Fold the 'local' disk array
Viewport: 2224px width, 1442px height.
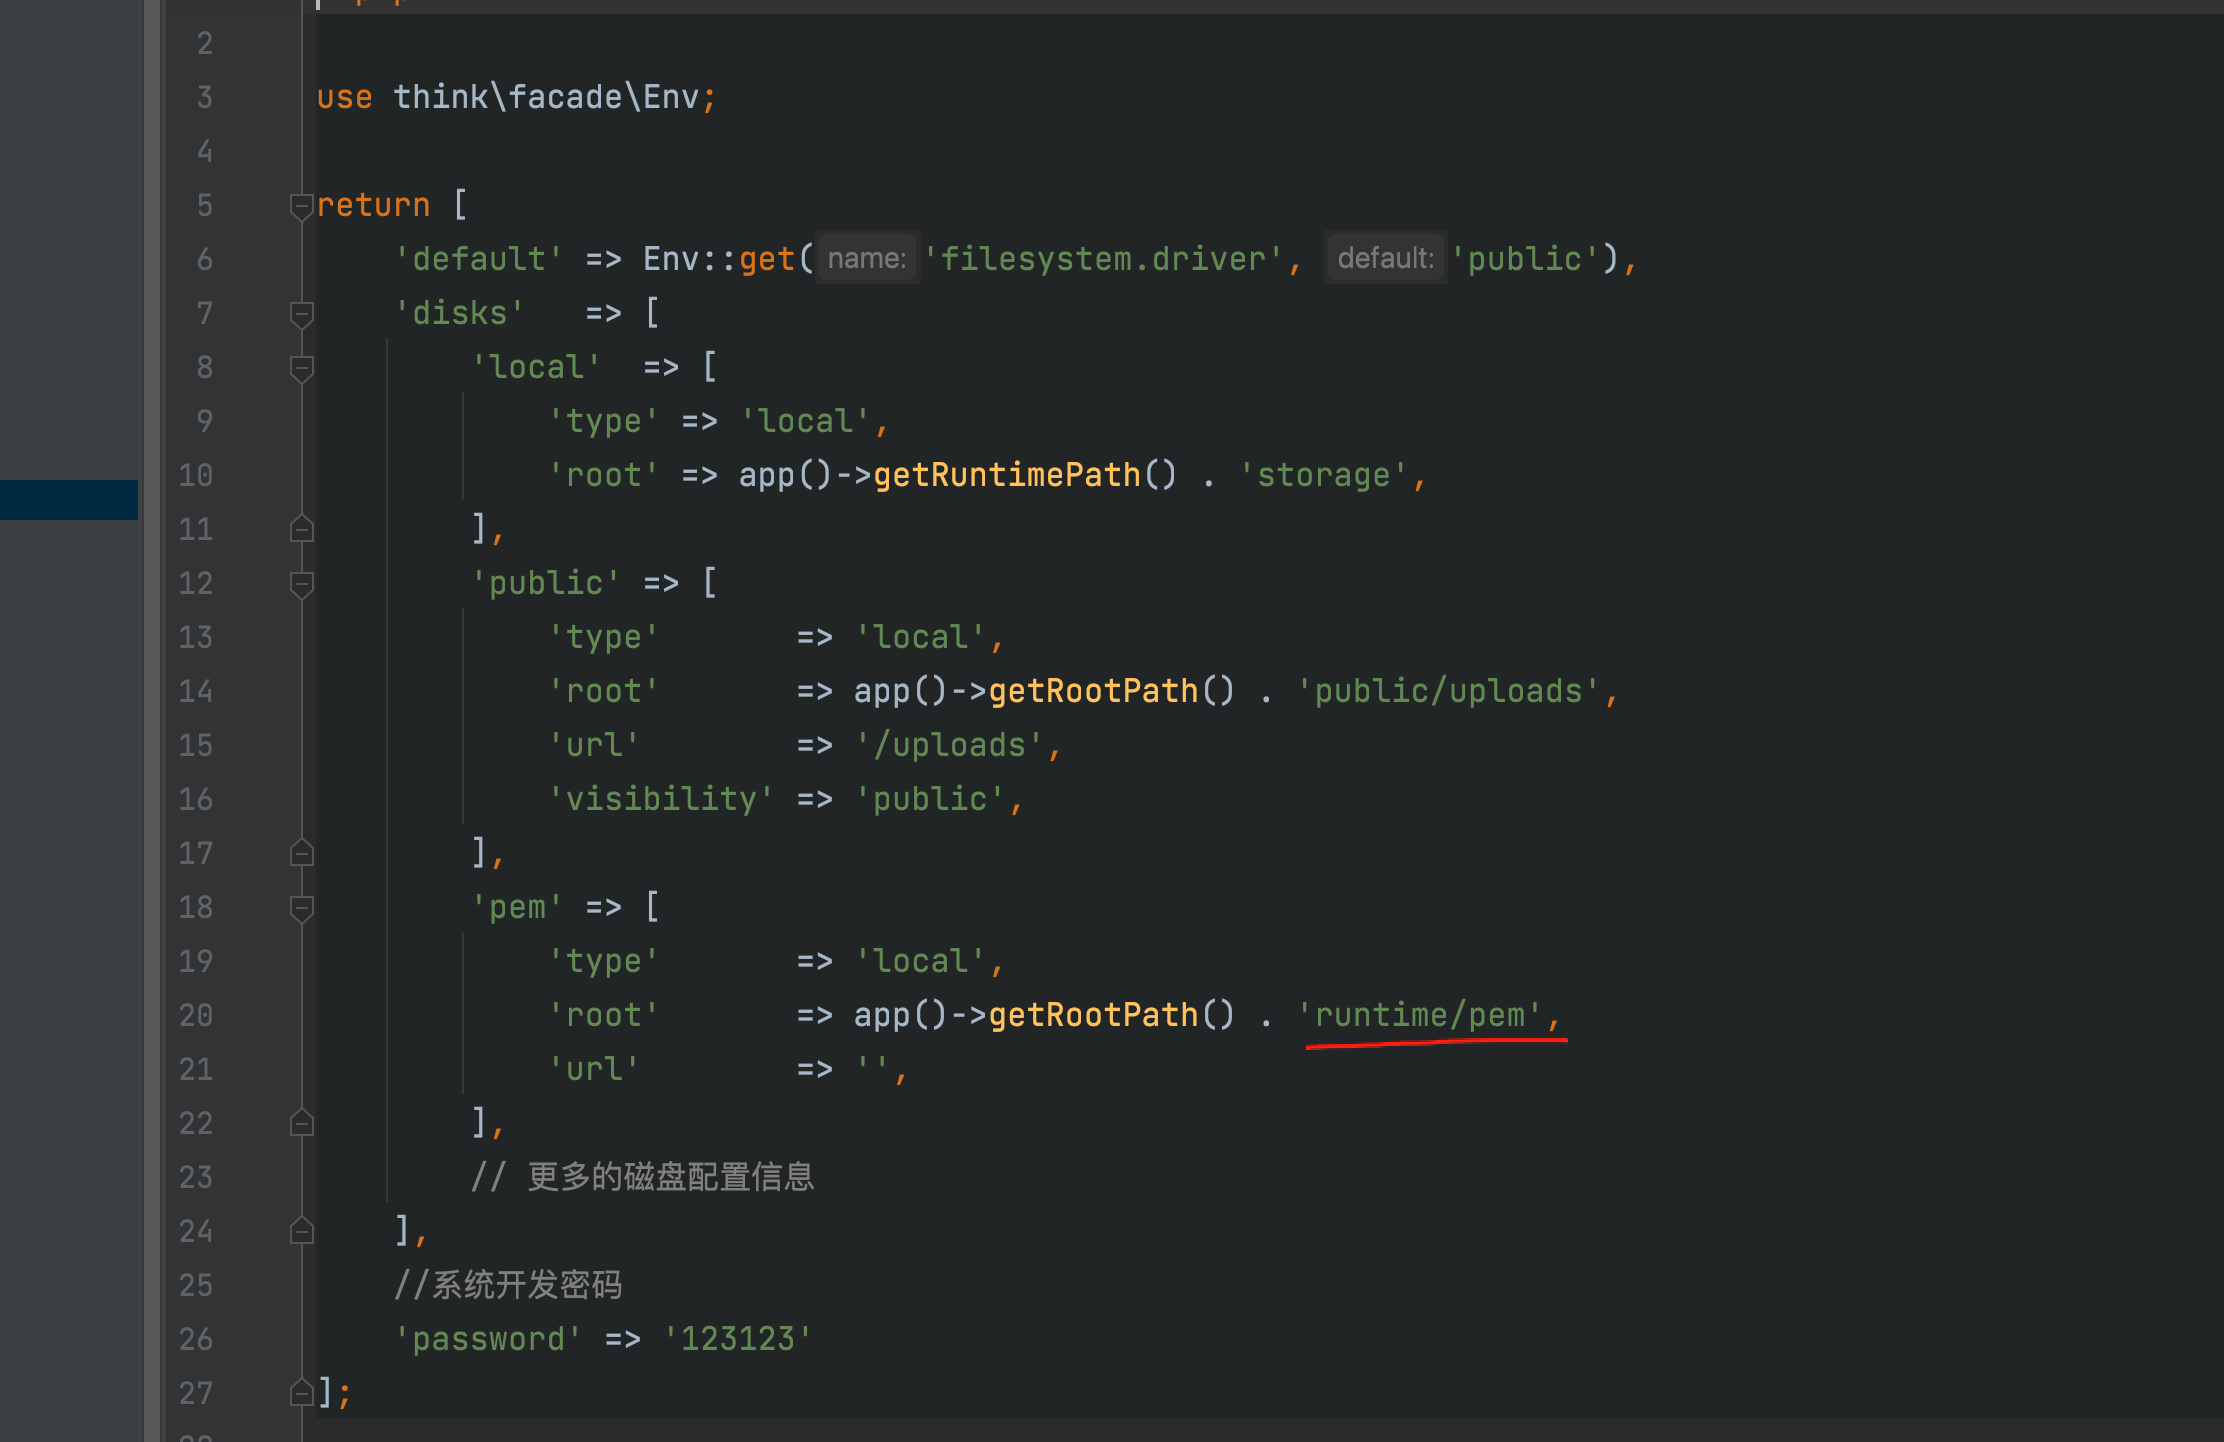[301, 368]
